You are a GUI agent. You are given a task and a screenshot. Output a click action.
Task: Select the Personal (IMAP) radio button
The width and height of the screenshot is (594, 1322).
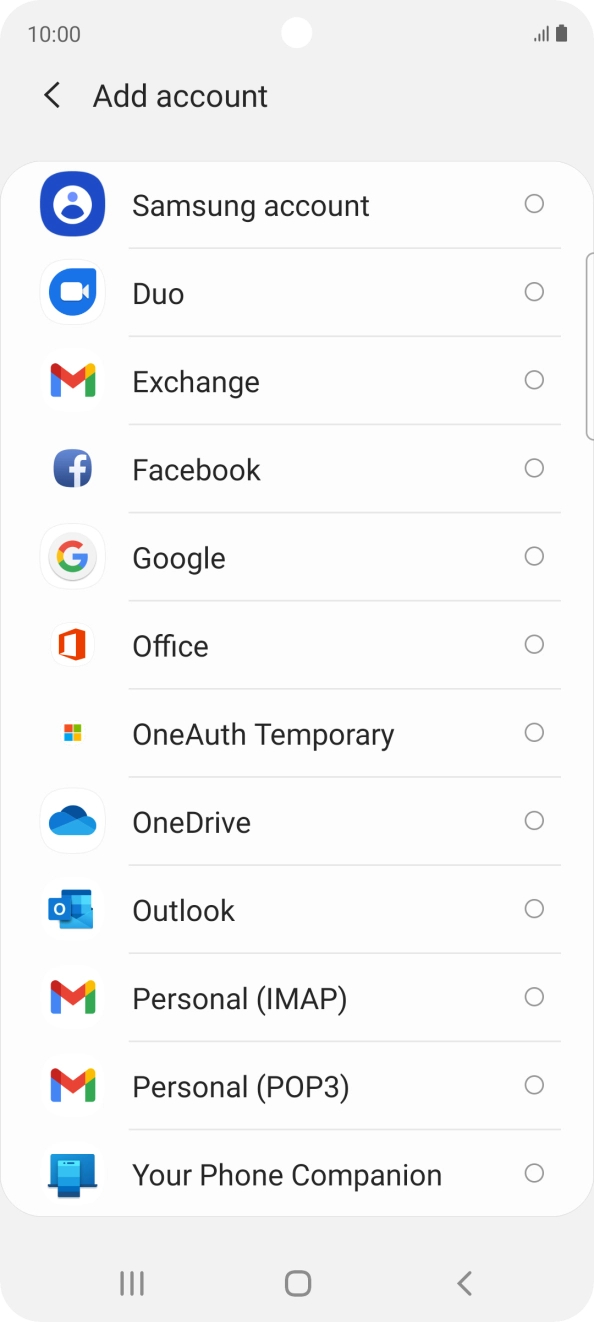click(535, 997)
